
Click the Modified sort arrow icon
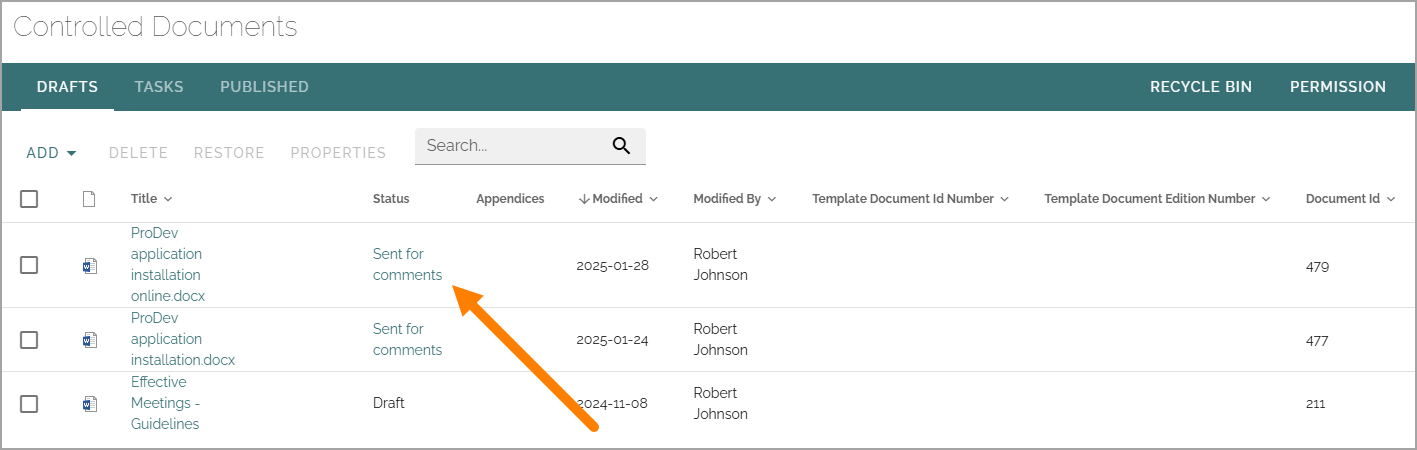(x=584, y=199)
